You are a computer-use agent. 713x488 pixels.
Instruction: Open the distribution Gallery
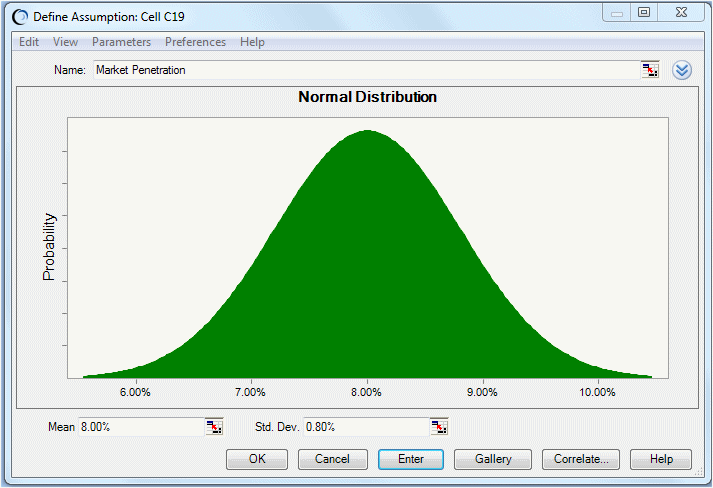pos(493,459)
